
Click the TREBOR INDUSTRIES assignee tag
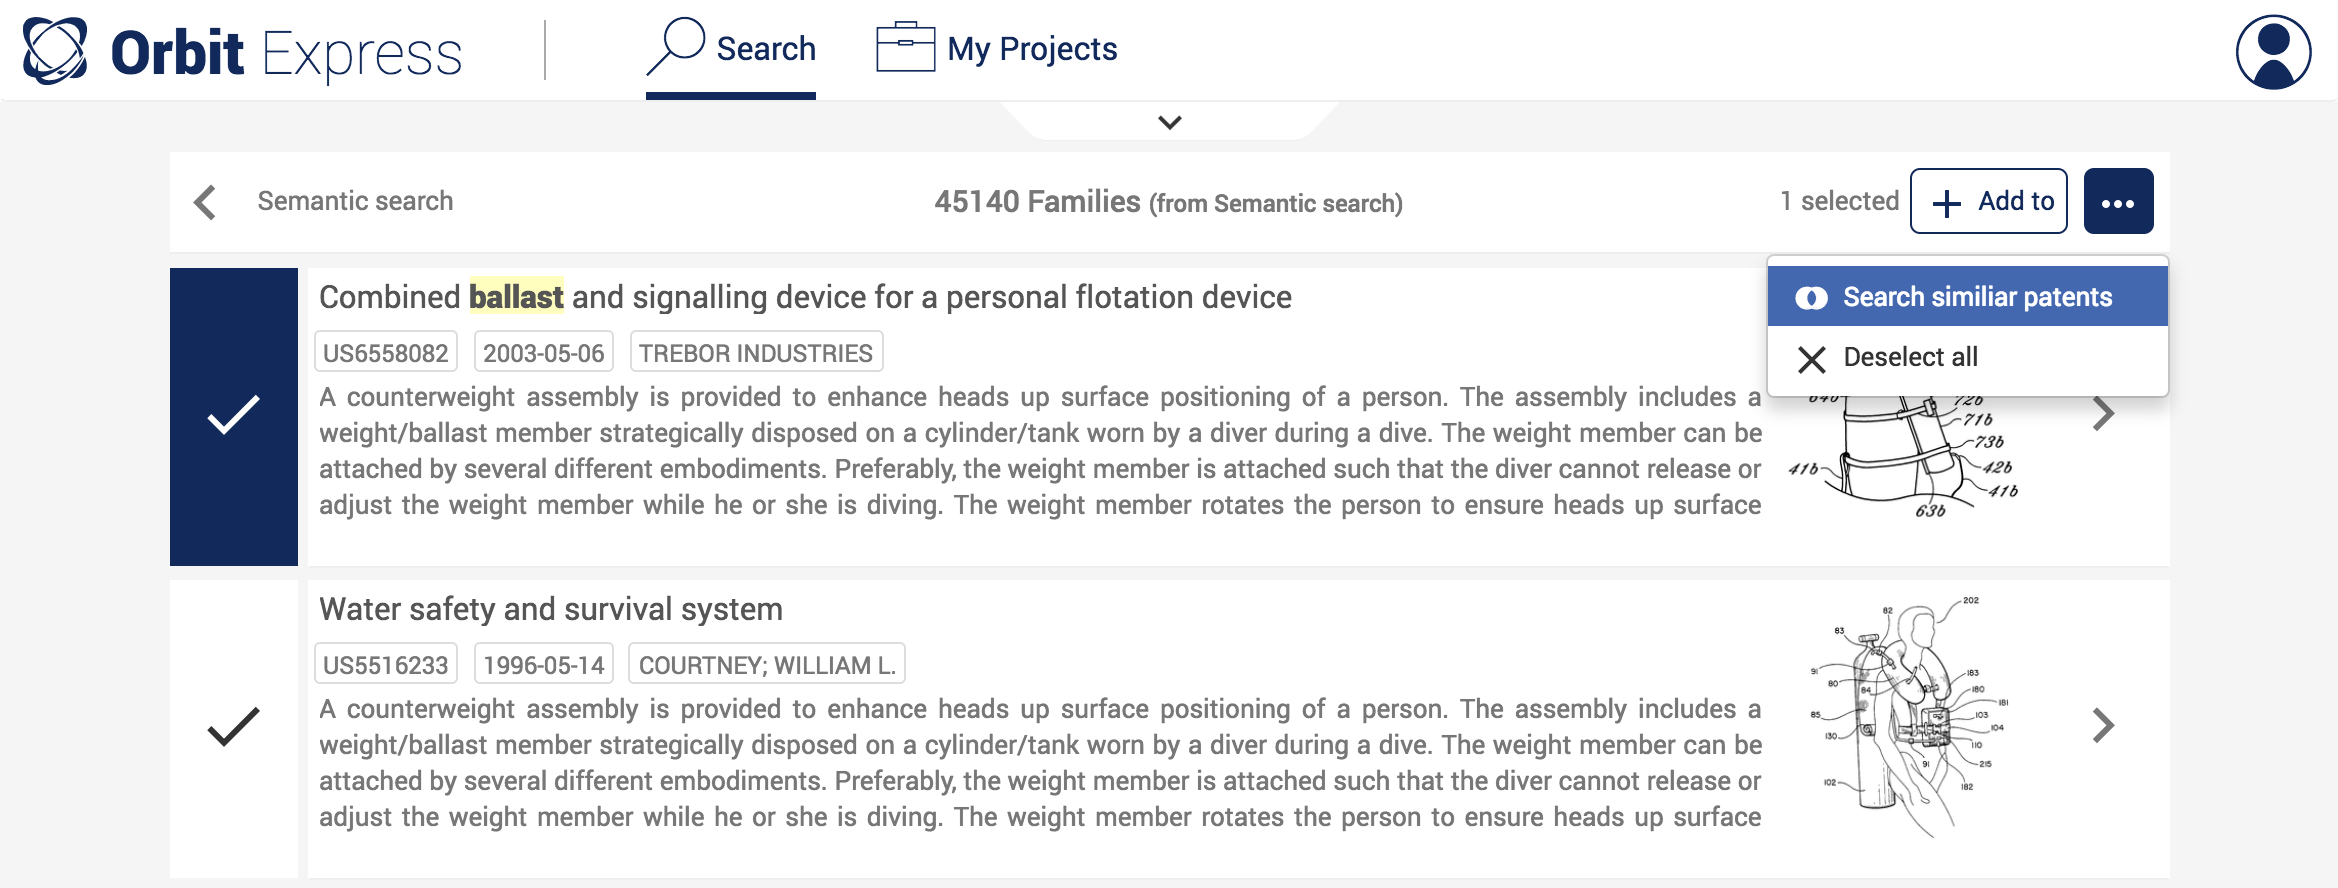coord(756,353)
